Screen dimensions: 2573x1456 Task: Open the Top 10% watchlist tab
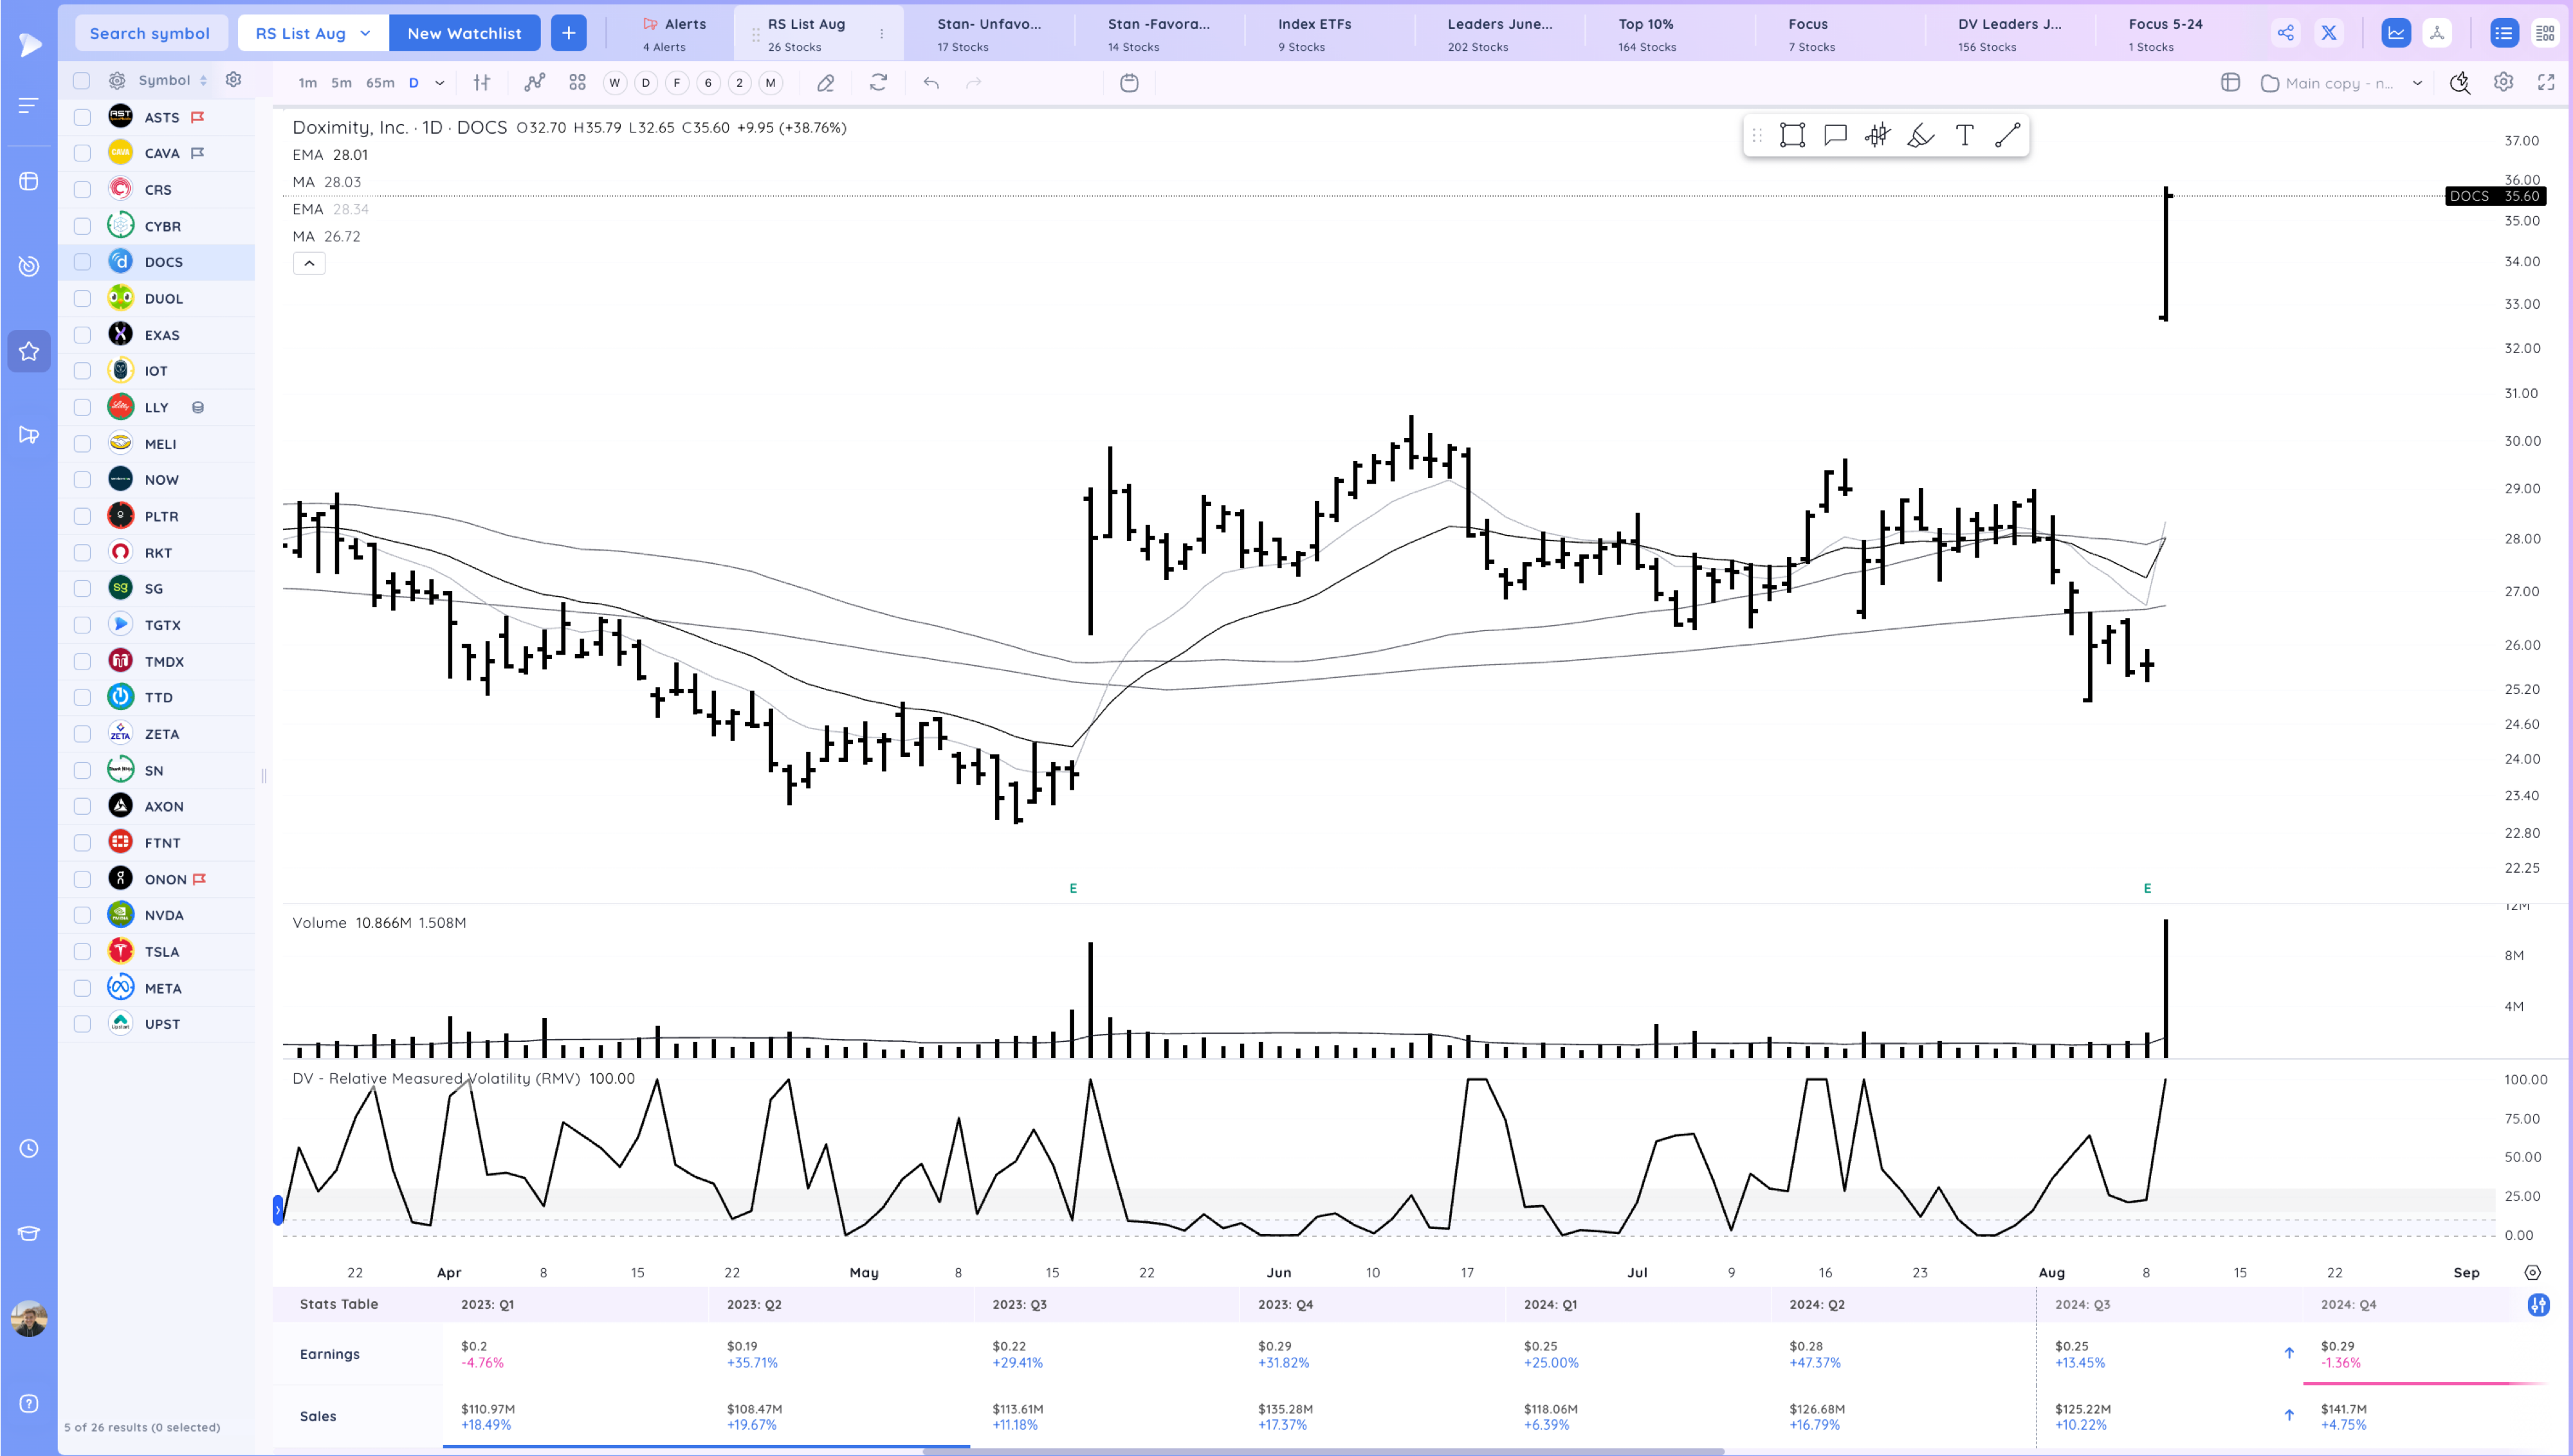[1647, 33]
